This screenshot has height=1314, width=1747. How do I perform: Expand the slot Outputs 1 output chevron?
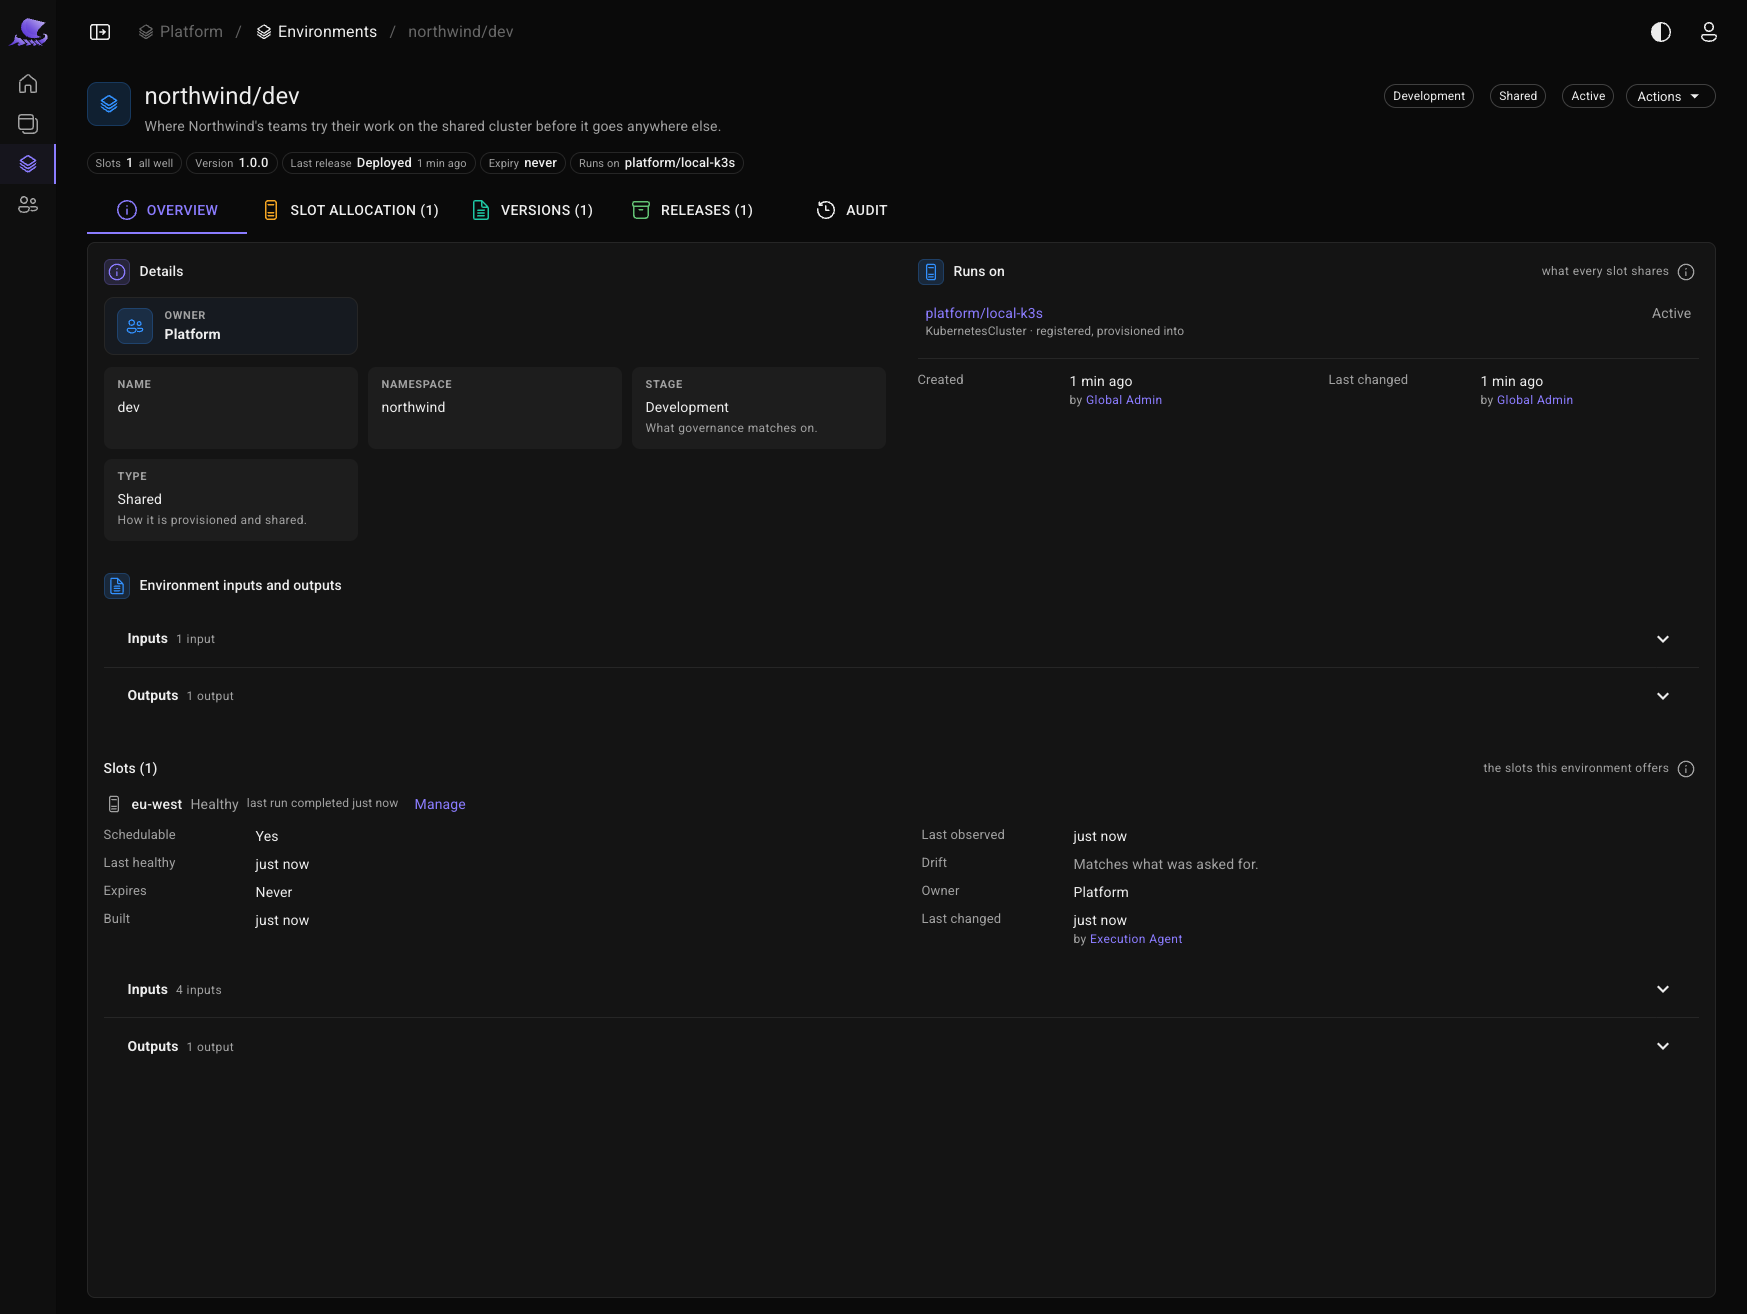(1663, 1047)
